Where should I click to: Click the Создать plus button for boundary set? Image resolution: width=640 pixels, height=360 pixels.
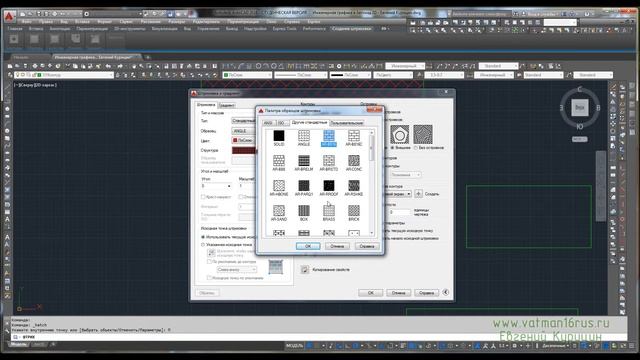coord(418,194)
